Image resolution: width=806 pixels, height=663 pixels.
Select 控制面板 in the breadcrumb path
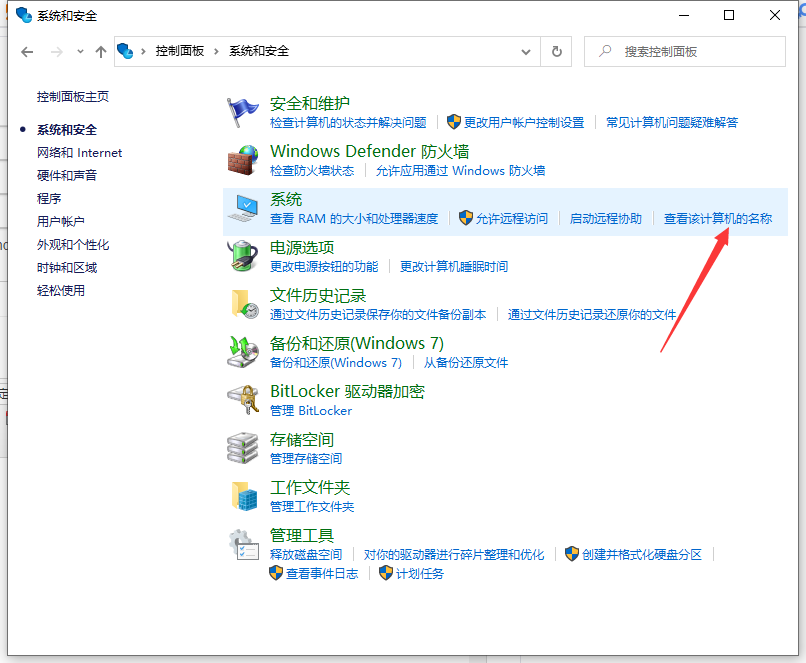click(180, 52)
